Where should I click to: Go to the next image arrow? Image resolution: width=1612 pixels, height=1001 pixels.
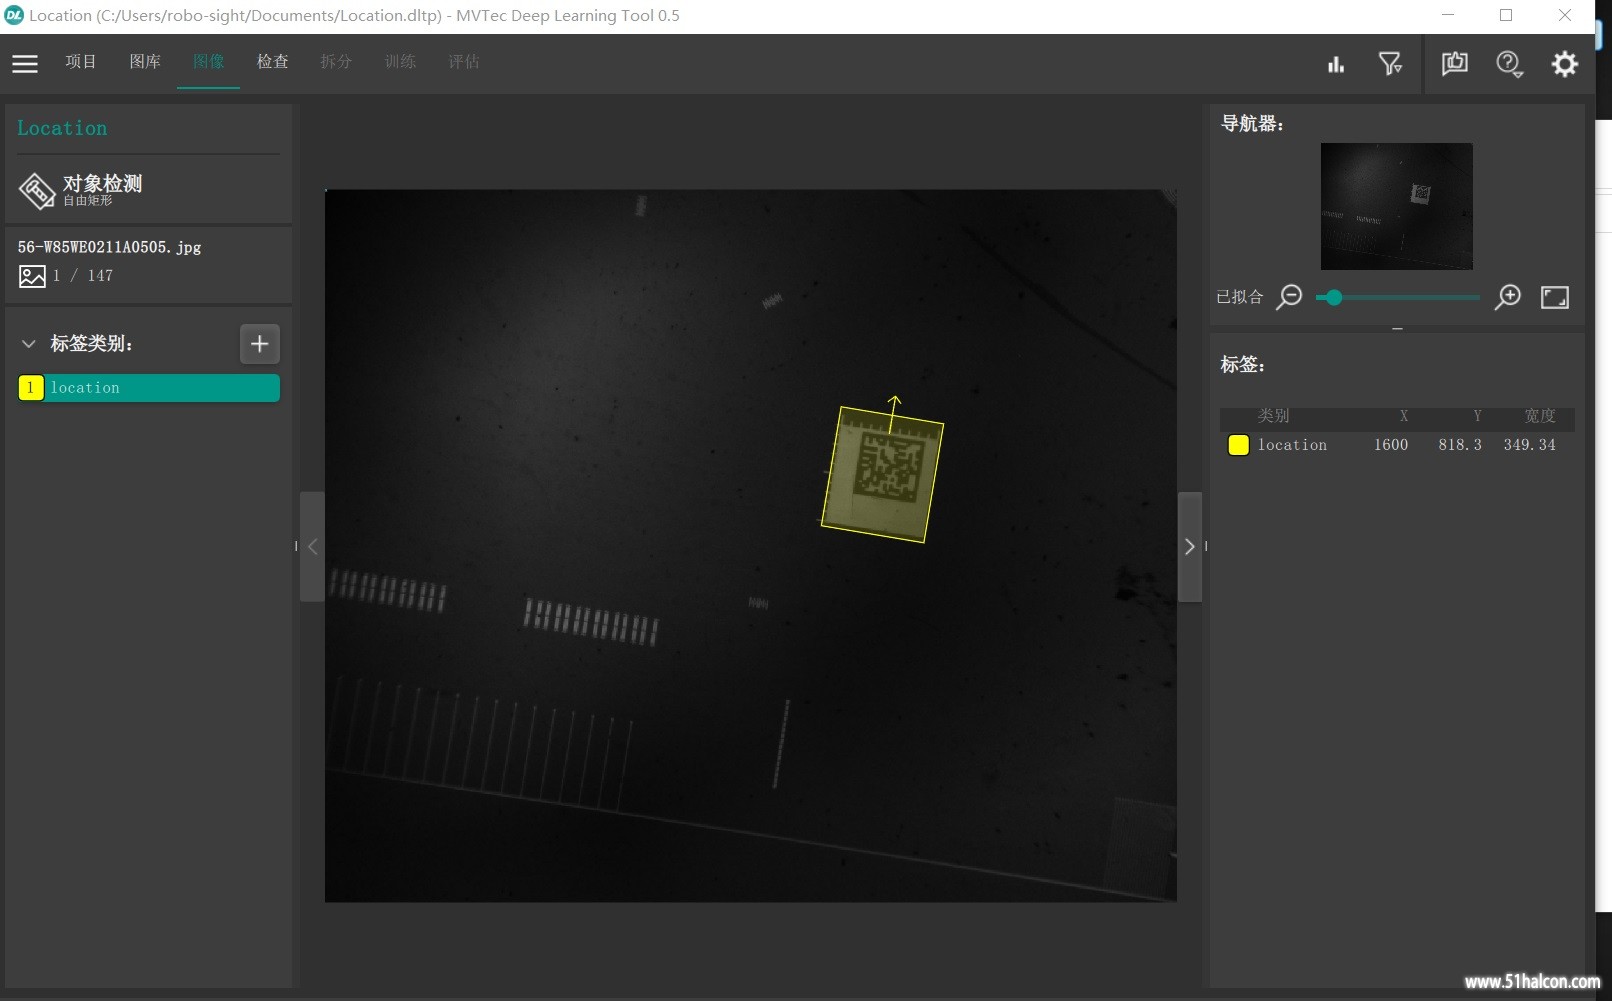(x=1189, y=546)
